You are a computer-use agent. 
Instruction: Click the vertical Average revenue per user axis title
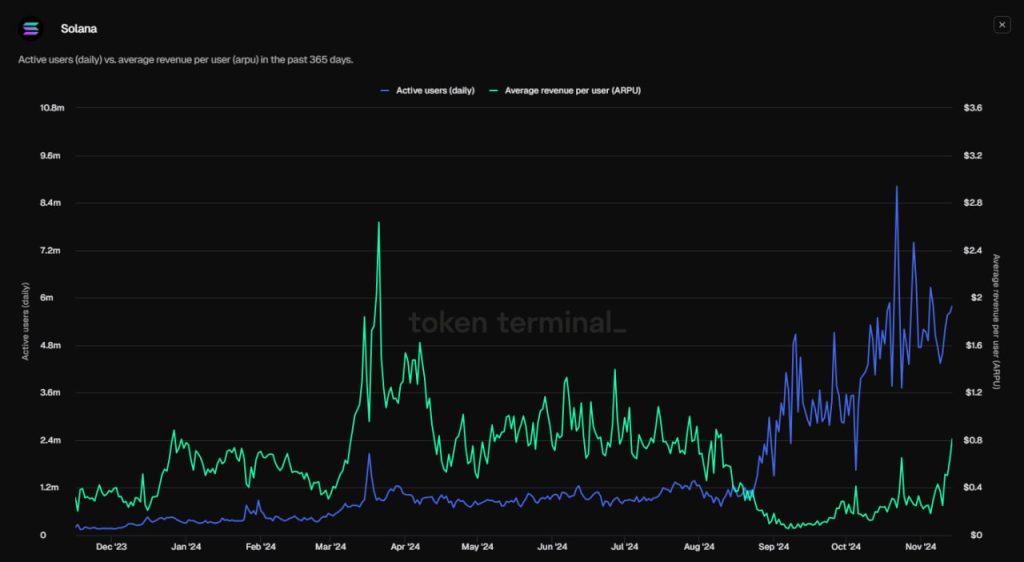pyautogui.click(x=996, y=322)
